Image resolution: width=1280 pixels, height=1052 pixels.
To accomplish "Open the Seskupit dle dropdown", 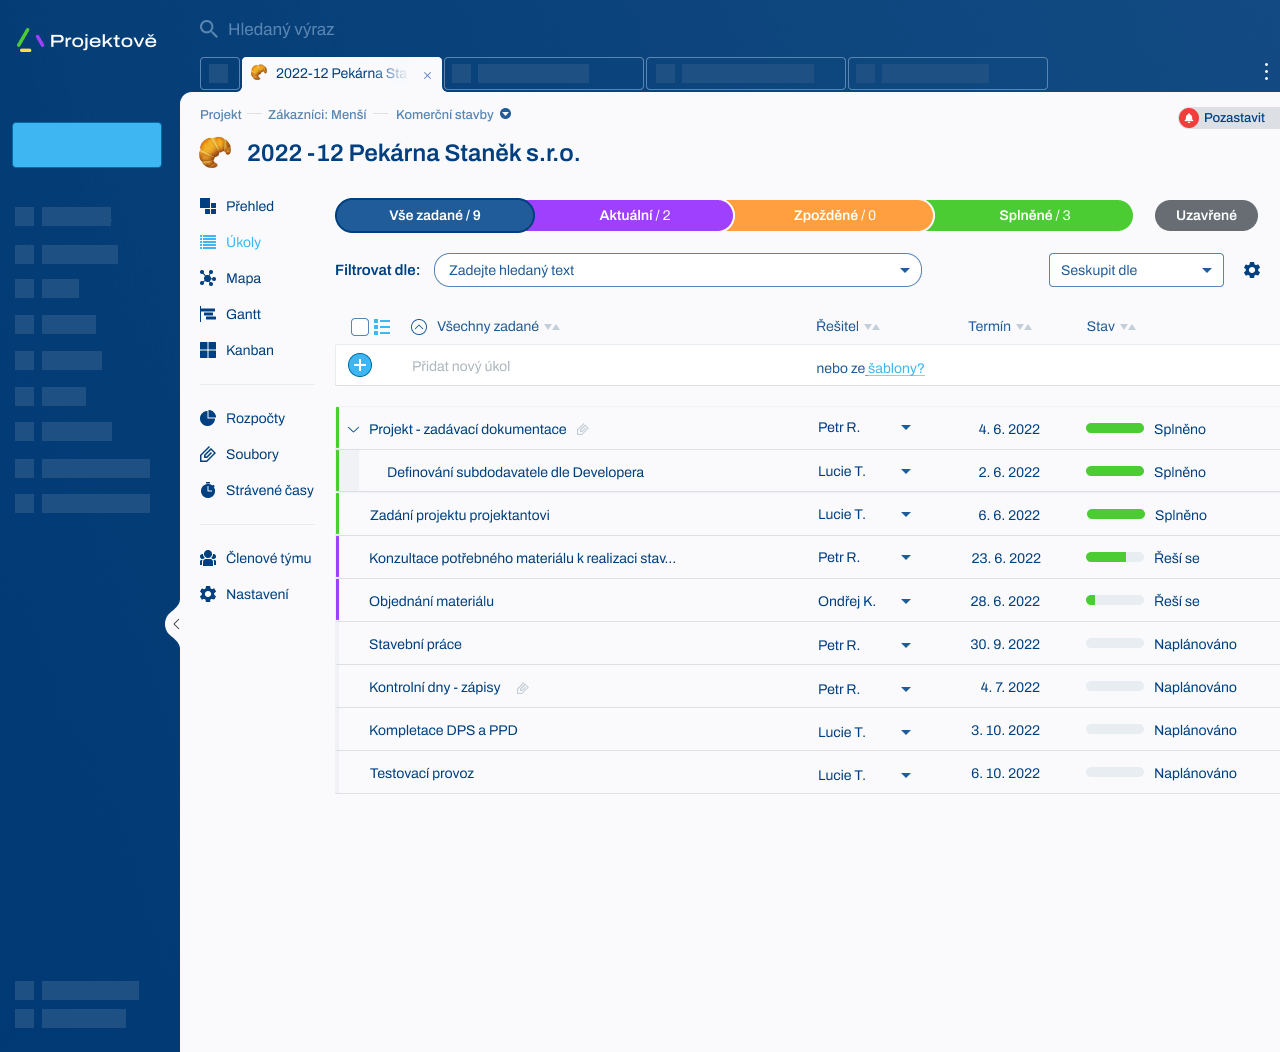I will (x=1136, y=270).
